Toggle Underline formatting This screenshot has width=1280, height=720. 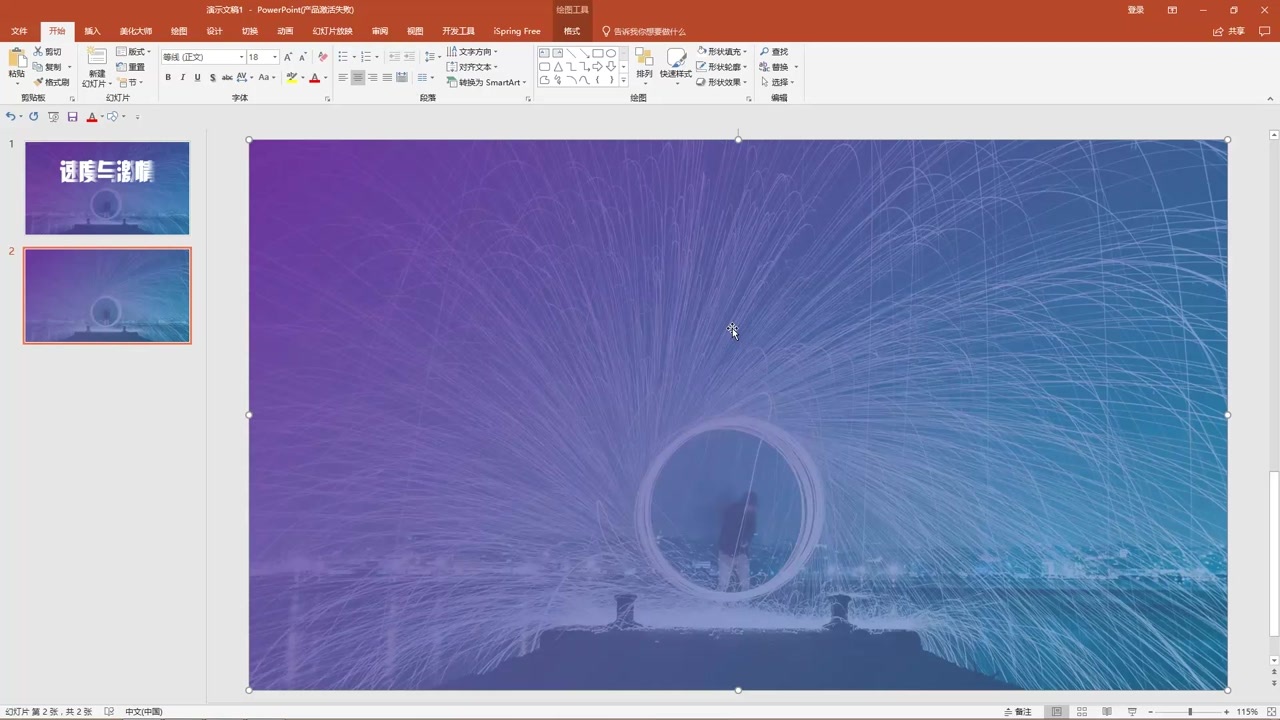pyautogui.click(x=197, y=77)
